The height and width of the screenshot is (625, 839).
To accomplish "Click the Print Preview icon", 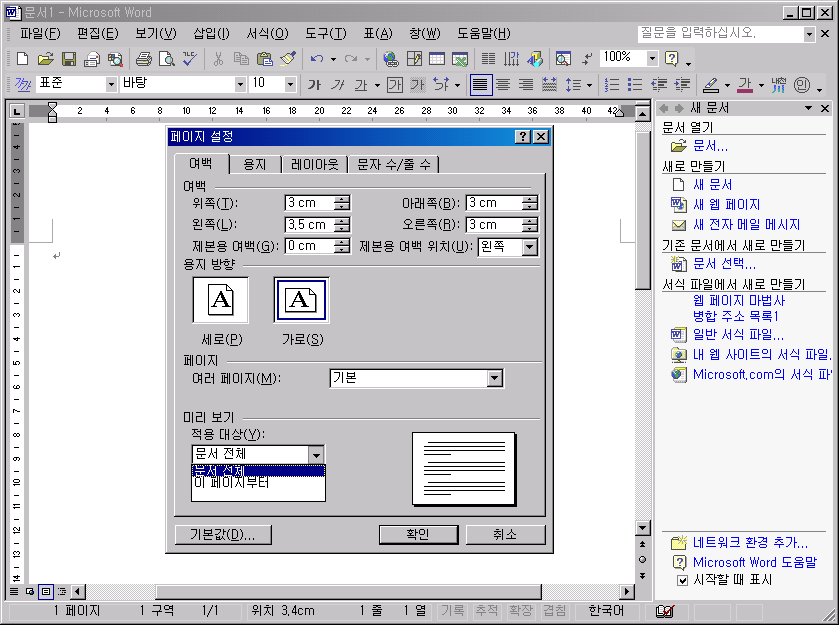I will [x=166, y=59].
